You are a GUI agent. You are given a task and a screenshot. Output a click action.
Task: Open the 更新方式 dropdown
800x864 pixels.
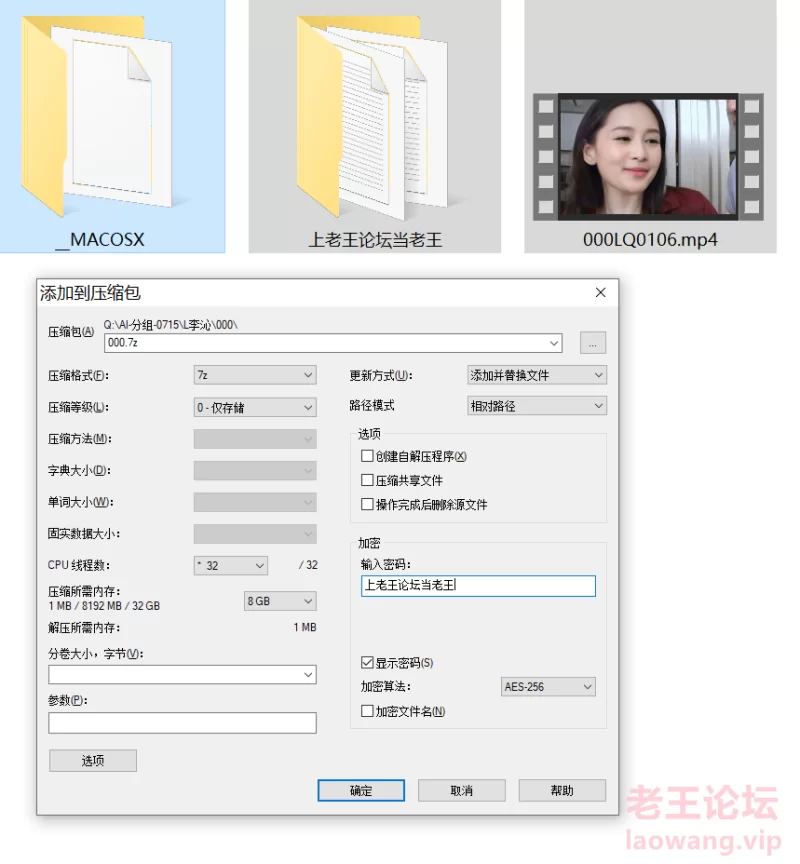point(537,375)
